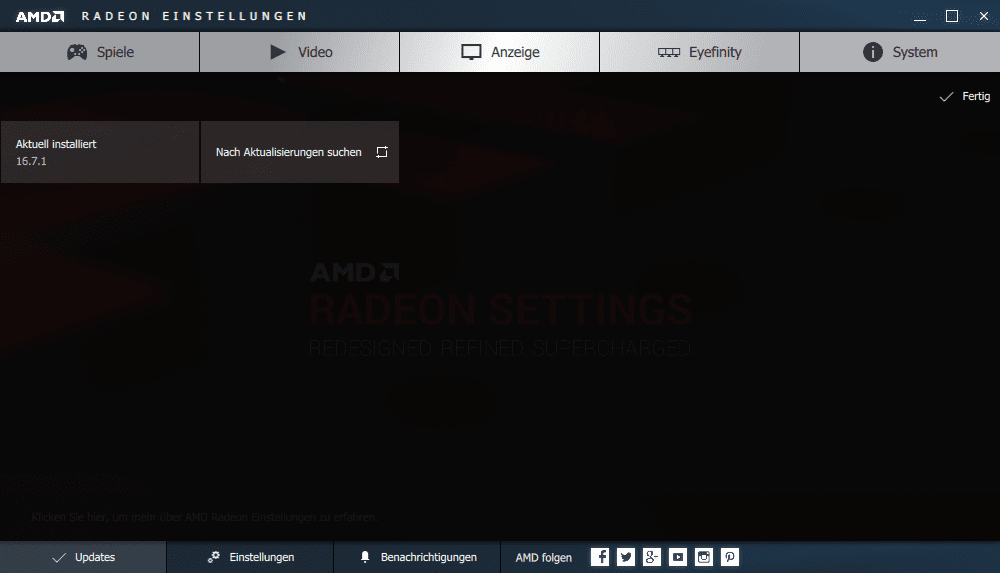This screenshot has height=573, width=1000.
Task: Maximize the Radeon Einstellungen window
Action: click(952, 17)
